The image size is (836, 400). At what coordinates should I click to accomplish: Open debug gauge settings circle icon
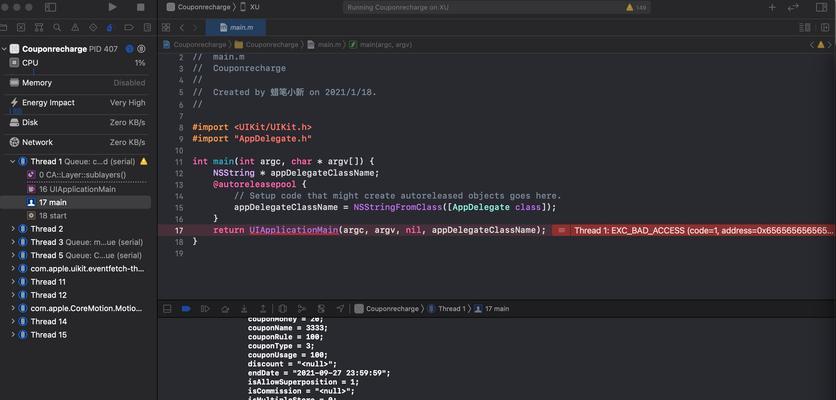141,49
